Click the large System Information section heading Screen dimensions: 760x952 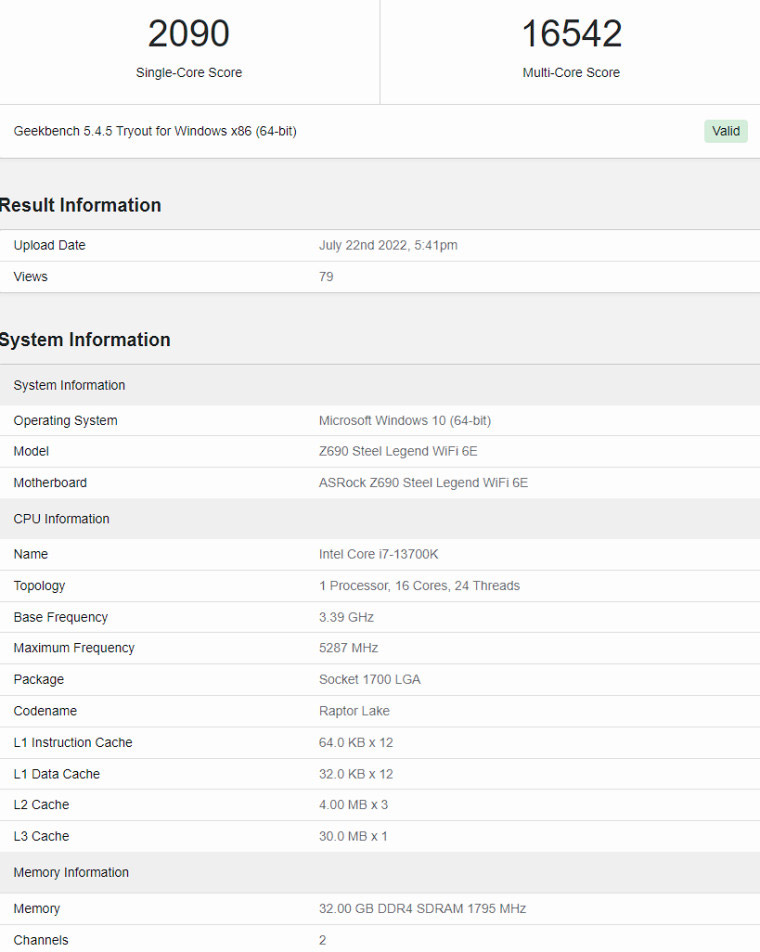pos(85,340)
